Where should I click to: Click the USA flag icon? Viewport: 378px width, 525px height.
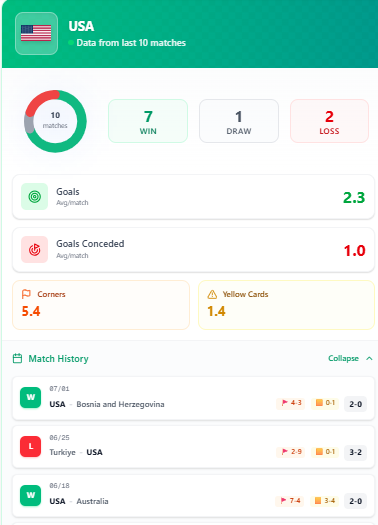click(36, 33)
